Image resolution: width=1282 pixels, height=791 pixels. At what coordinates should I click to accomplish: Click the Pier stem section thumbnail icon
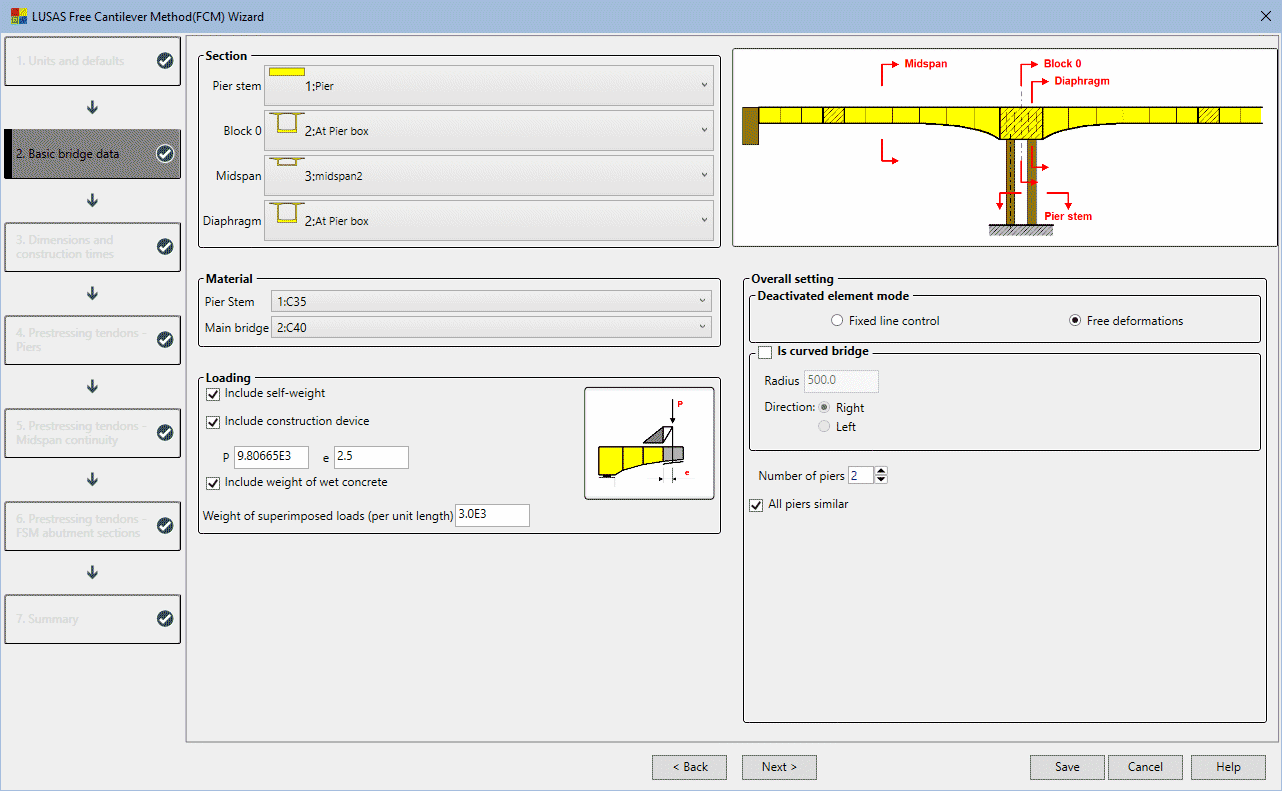(x=287, y=72)
